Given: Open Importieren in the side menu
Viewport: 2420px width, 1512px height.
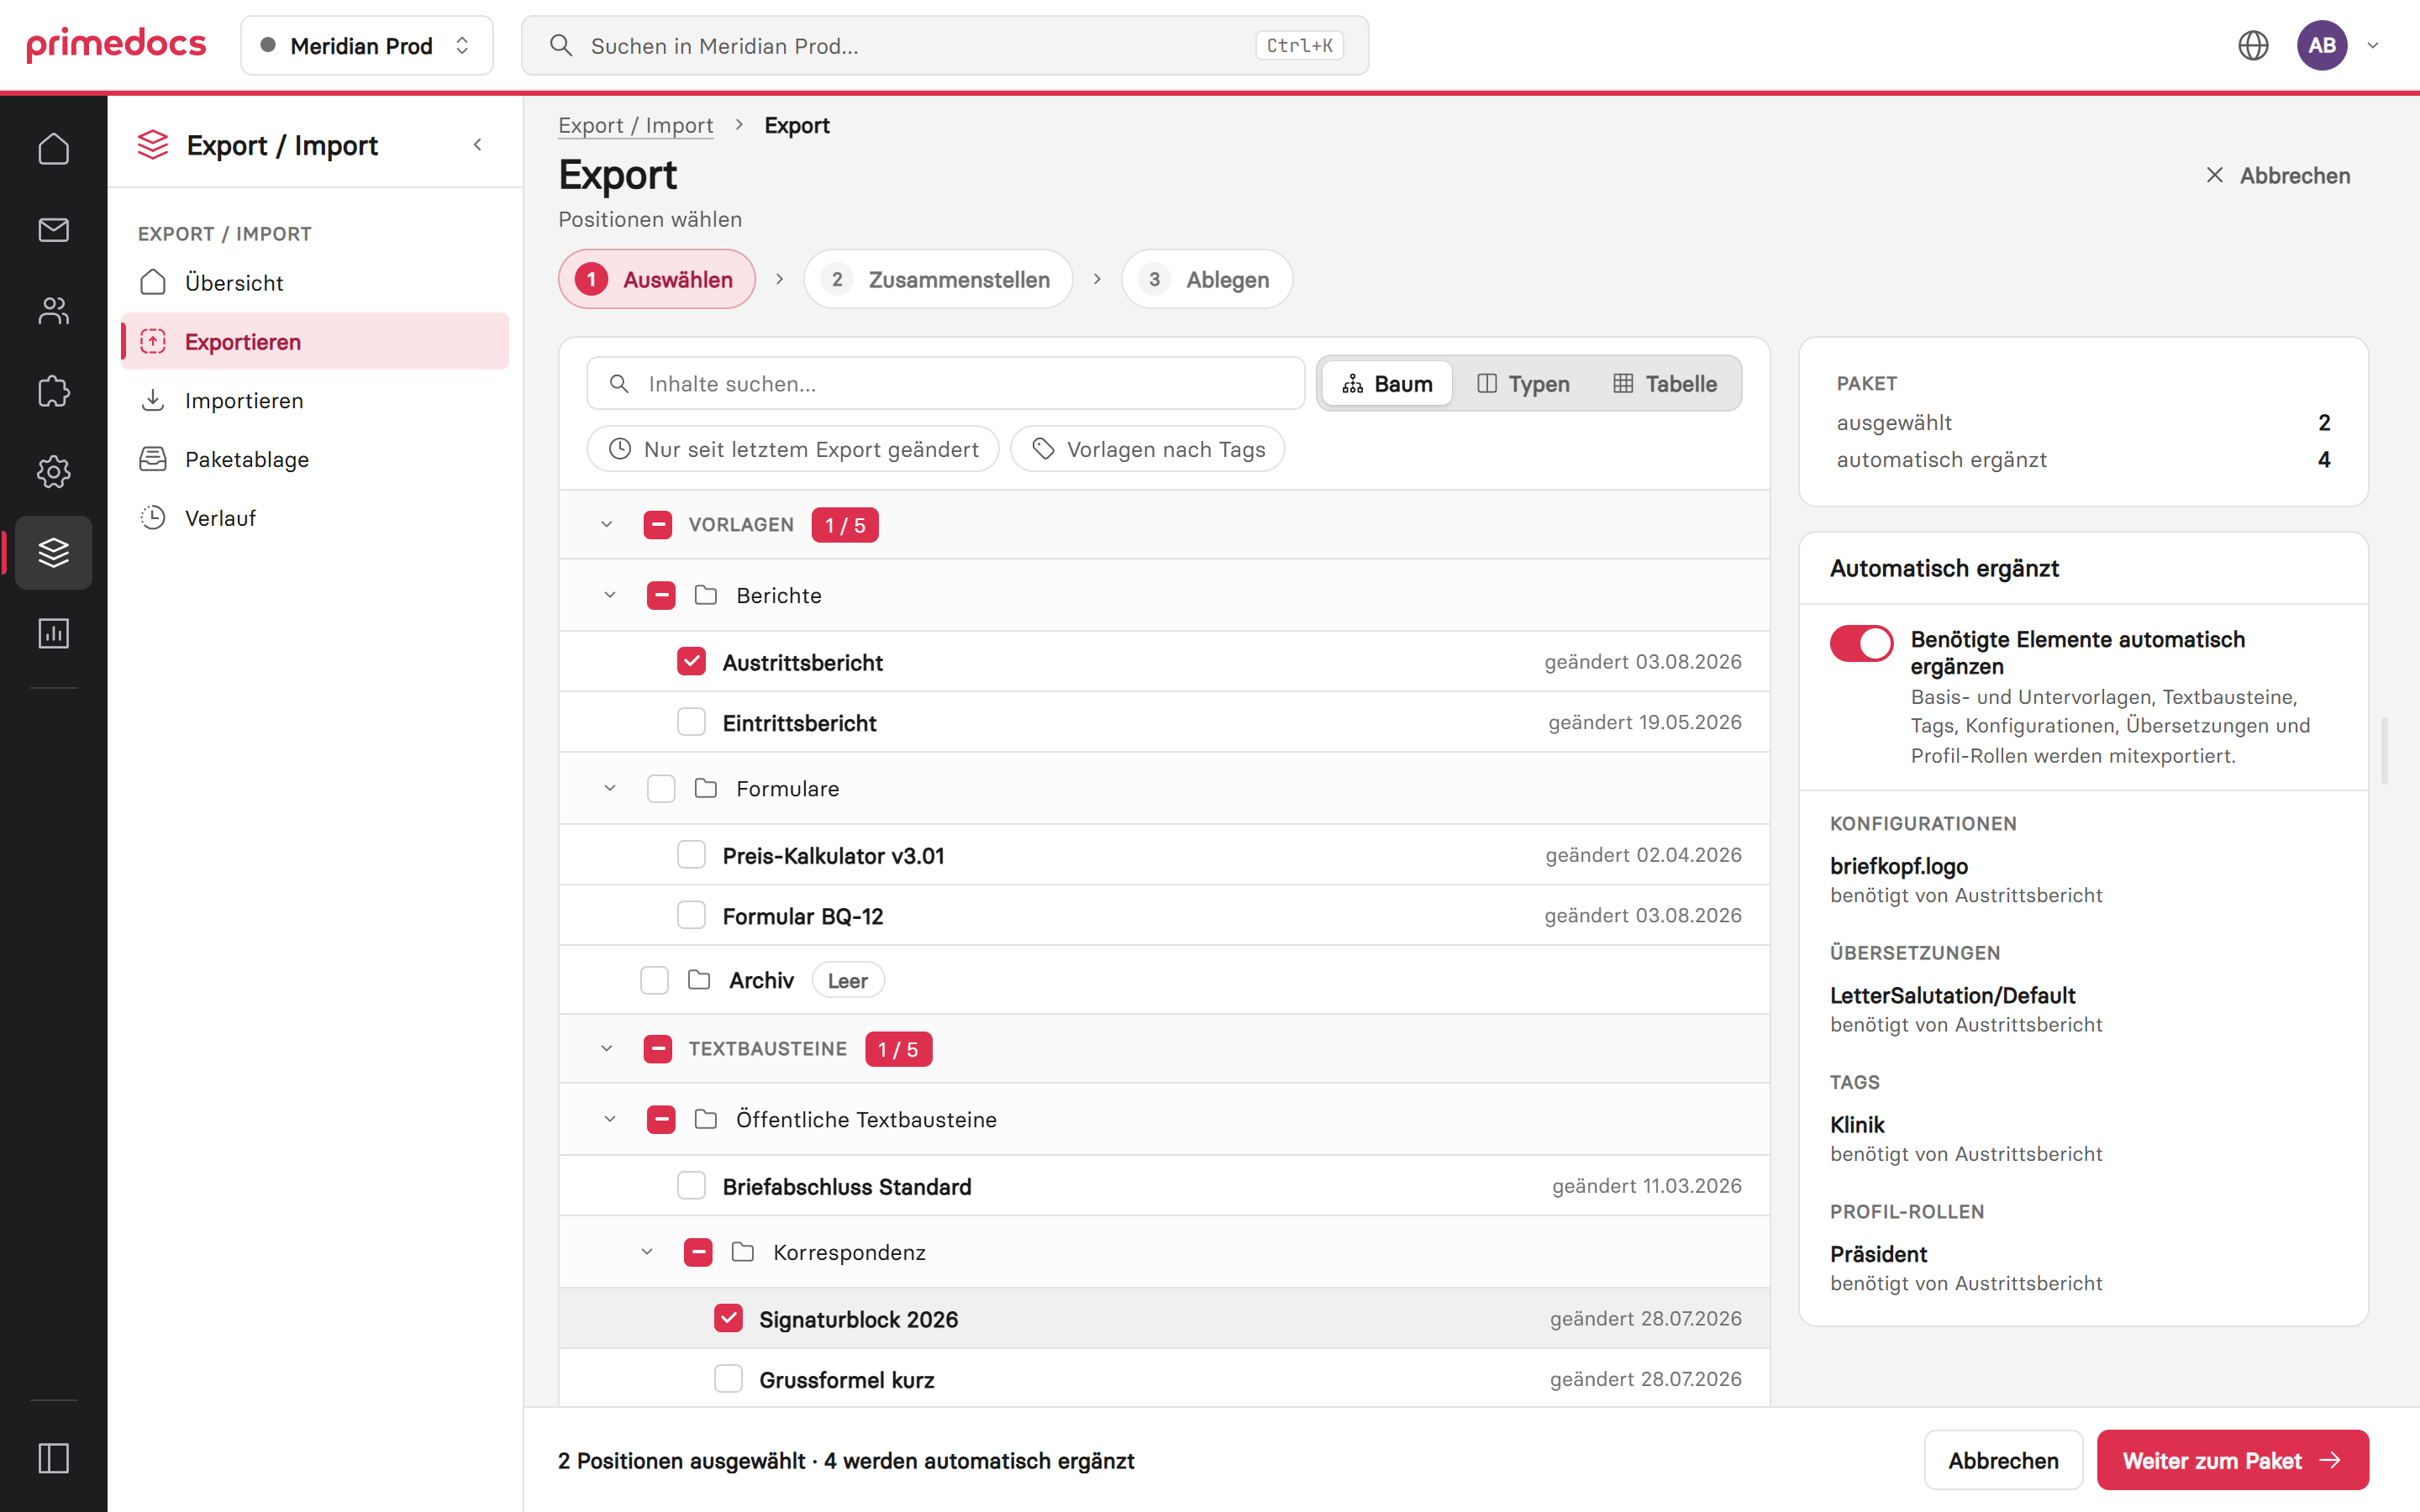Looking at the screenshot, I should coord(315,400).
